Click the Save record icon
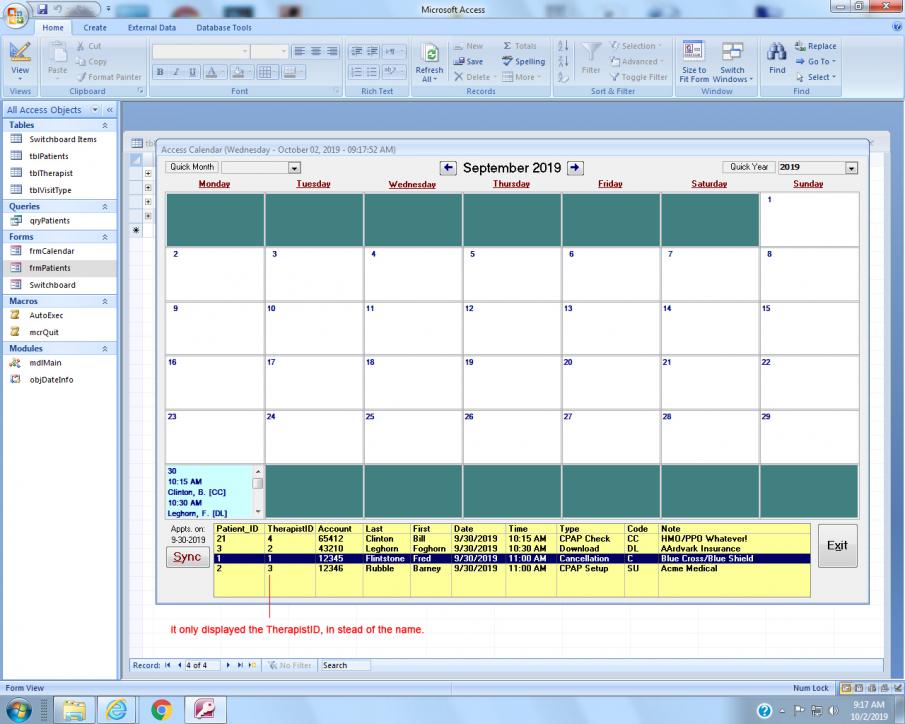905x724 pixels. (468, 61)
